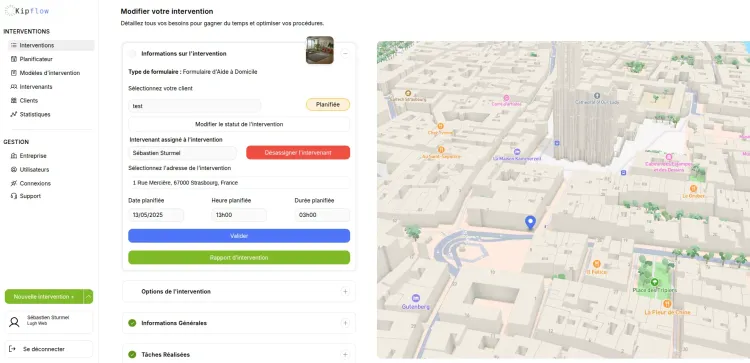
Task: Expand the Informations Générales section
Action: click(345, 323)
